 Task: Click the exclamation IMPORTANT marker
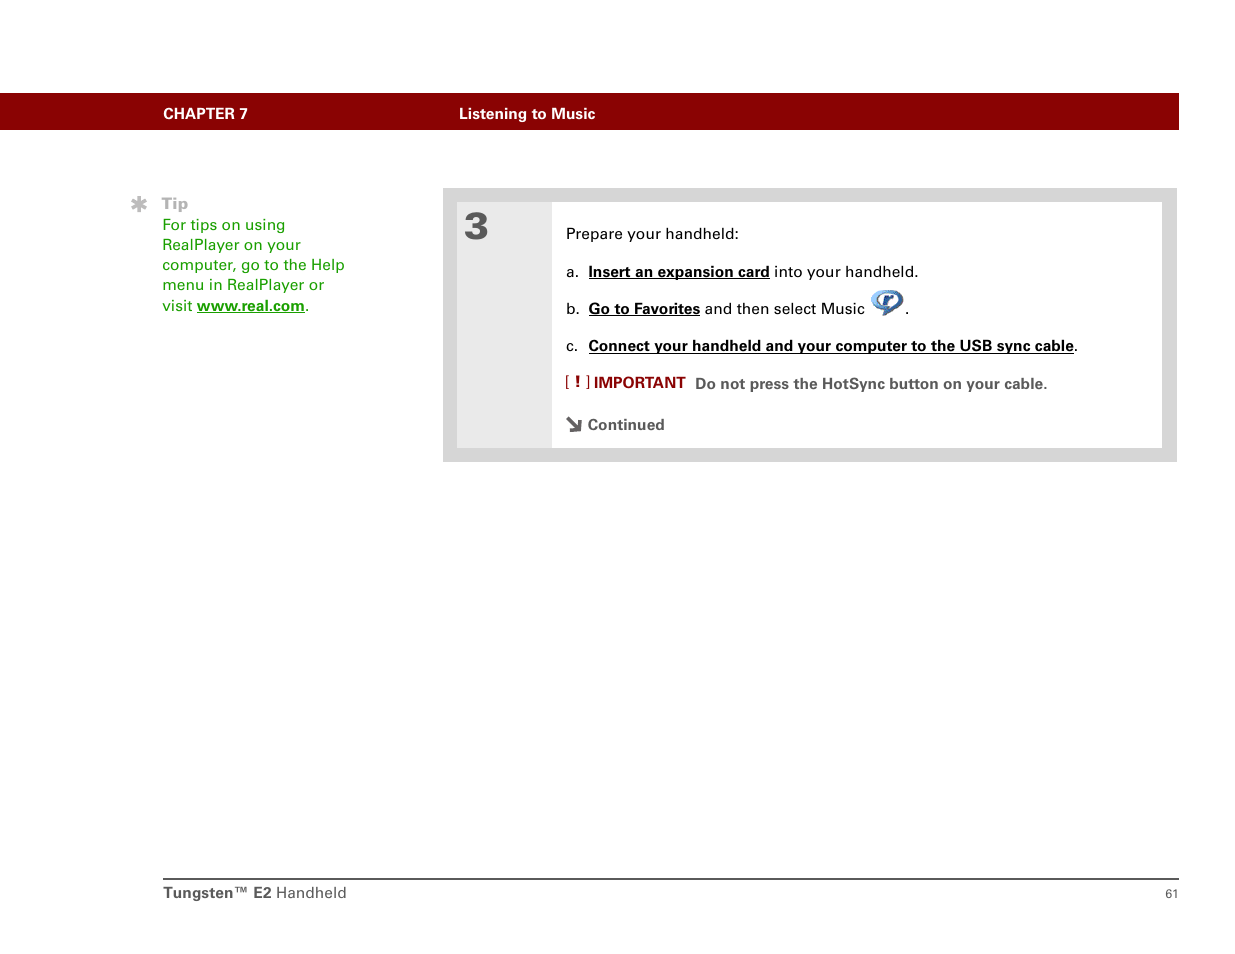coord(577,383)
